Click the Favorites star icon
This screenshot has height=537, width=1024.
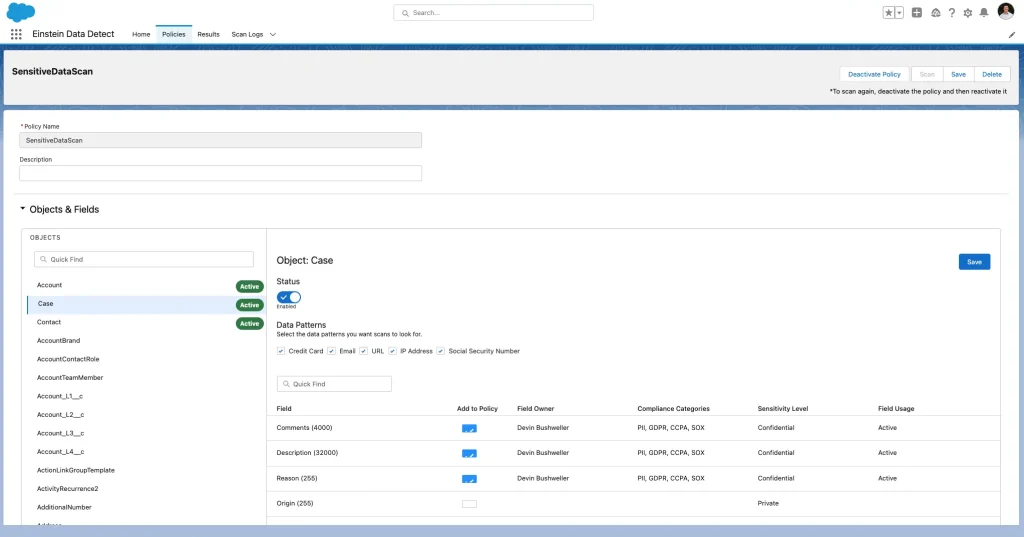[x=888, y=12]
